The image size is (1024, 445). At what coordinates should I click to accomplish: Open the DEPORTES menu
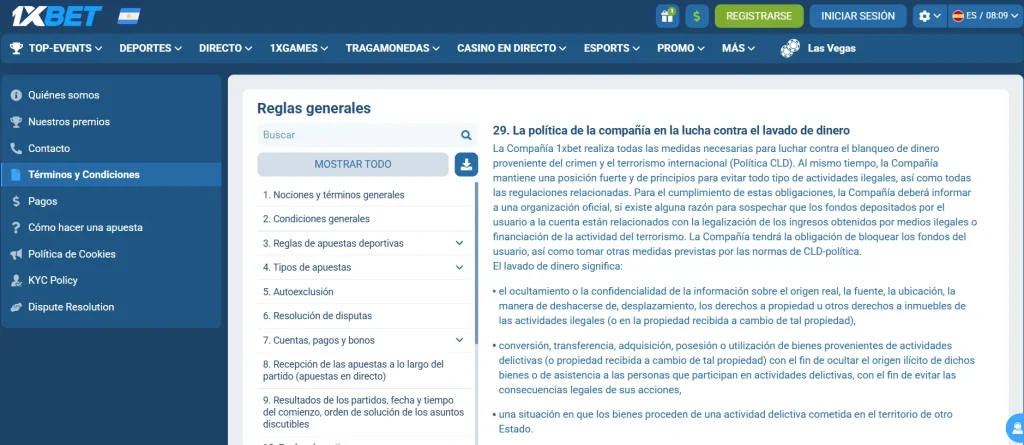coord(150,48)
